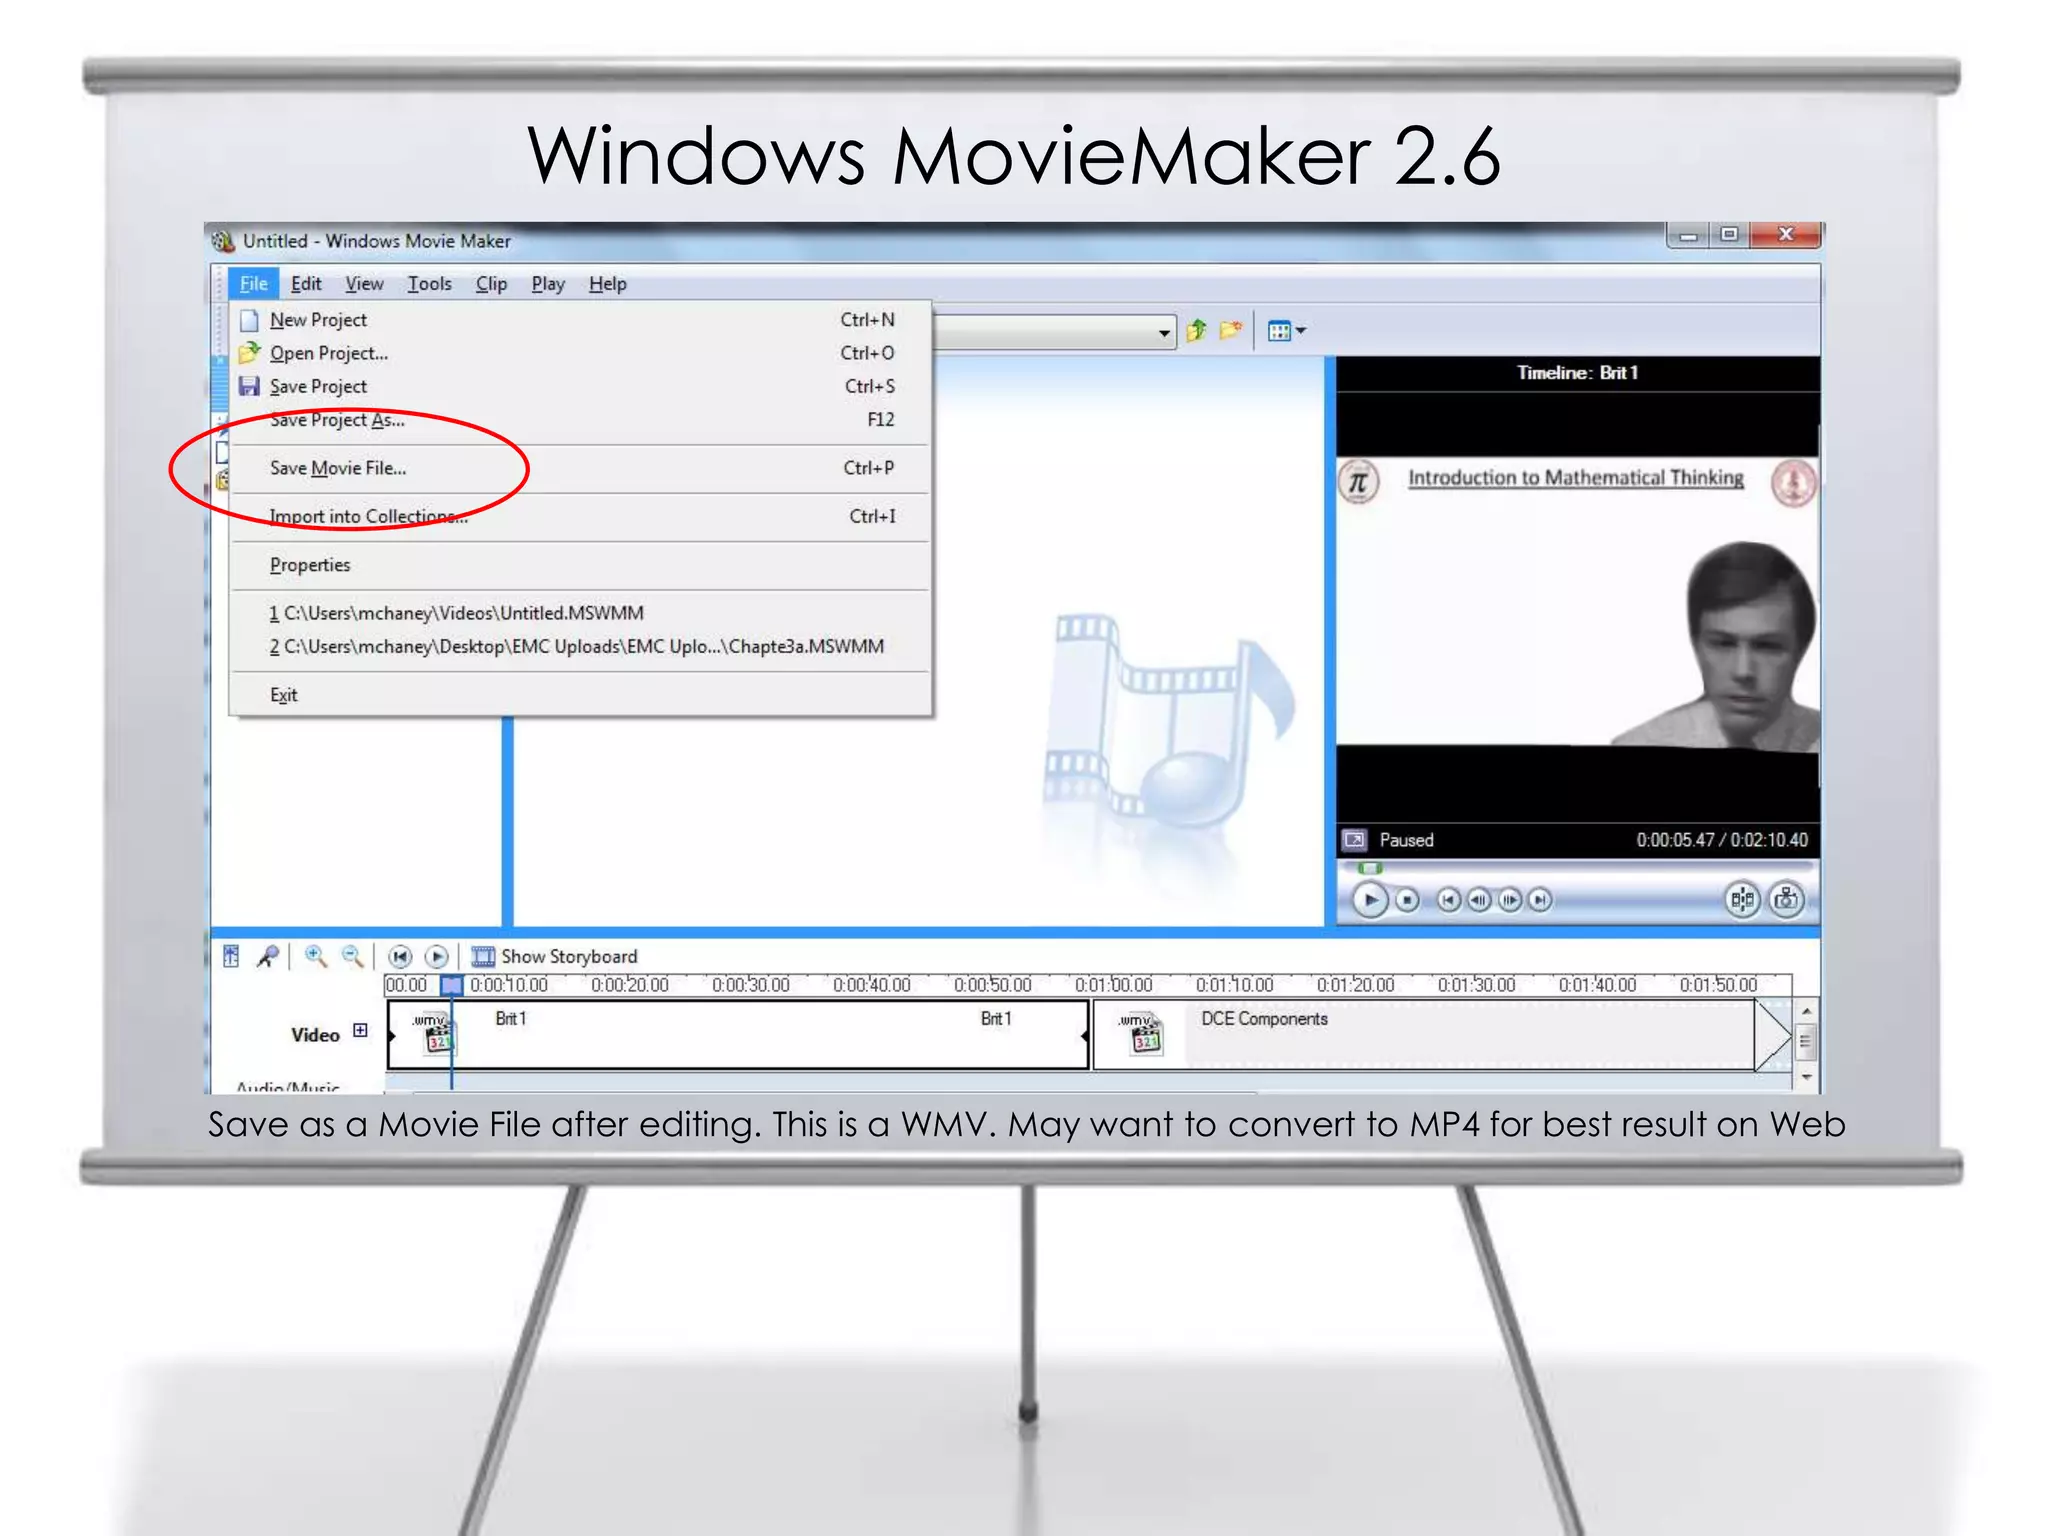Open the Tools menu
The height and width of the screenshot is (1536, 2048).
pyautogui.click(x=429, y=284)
